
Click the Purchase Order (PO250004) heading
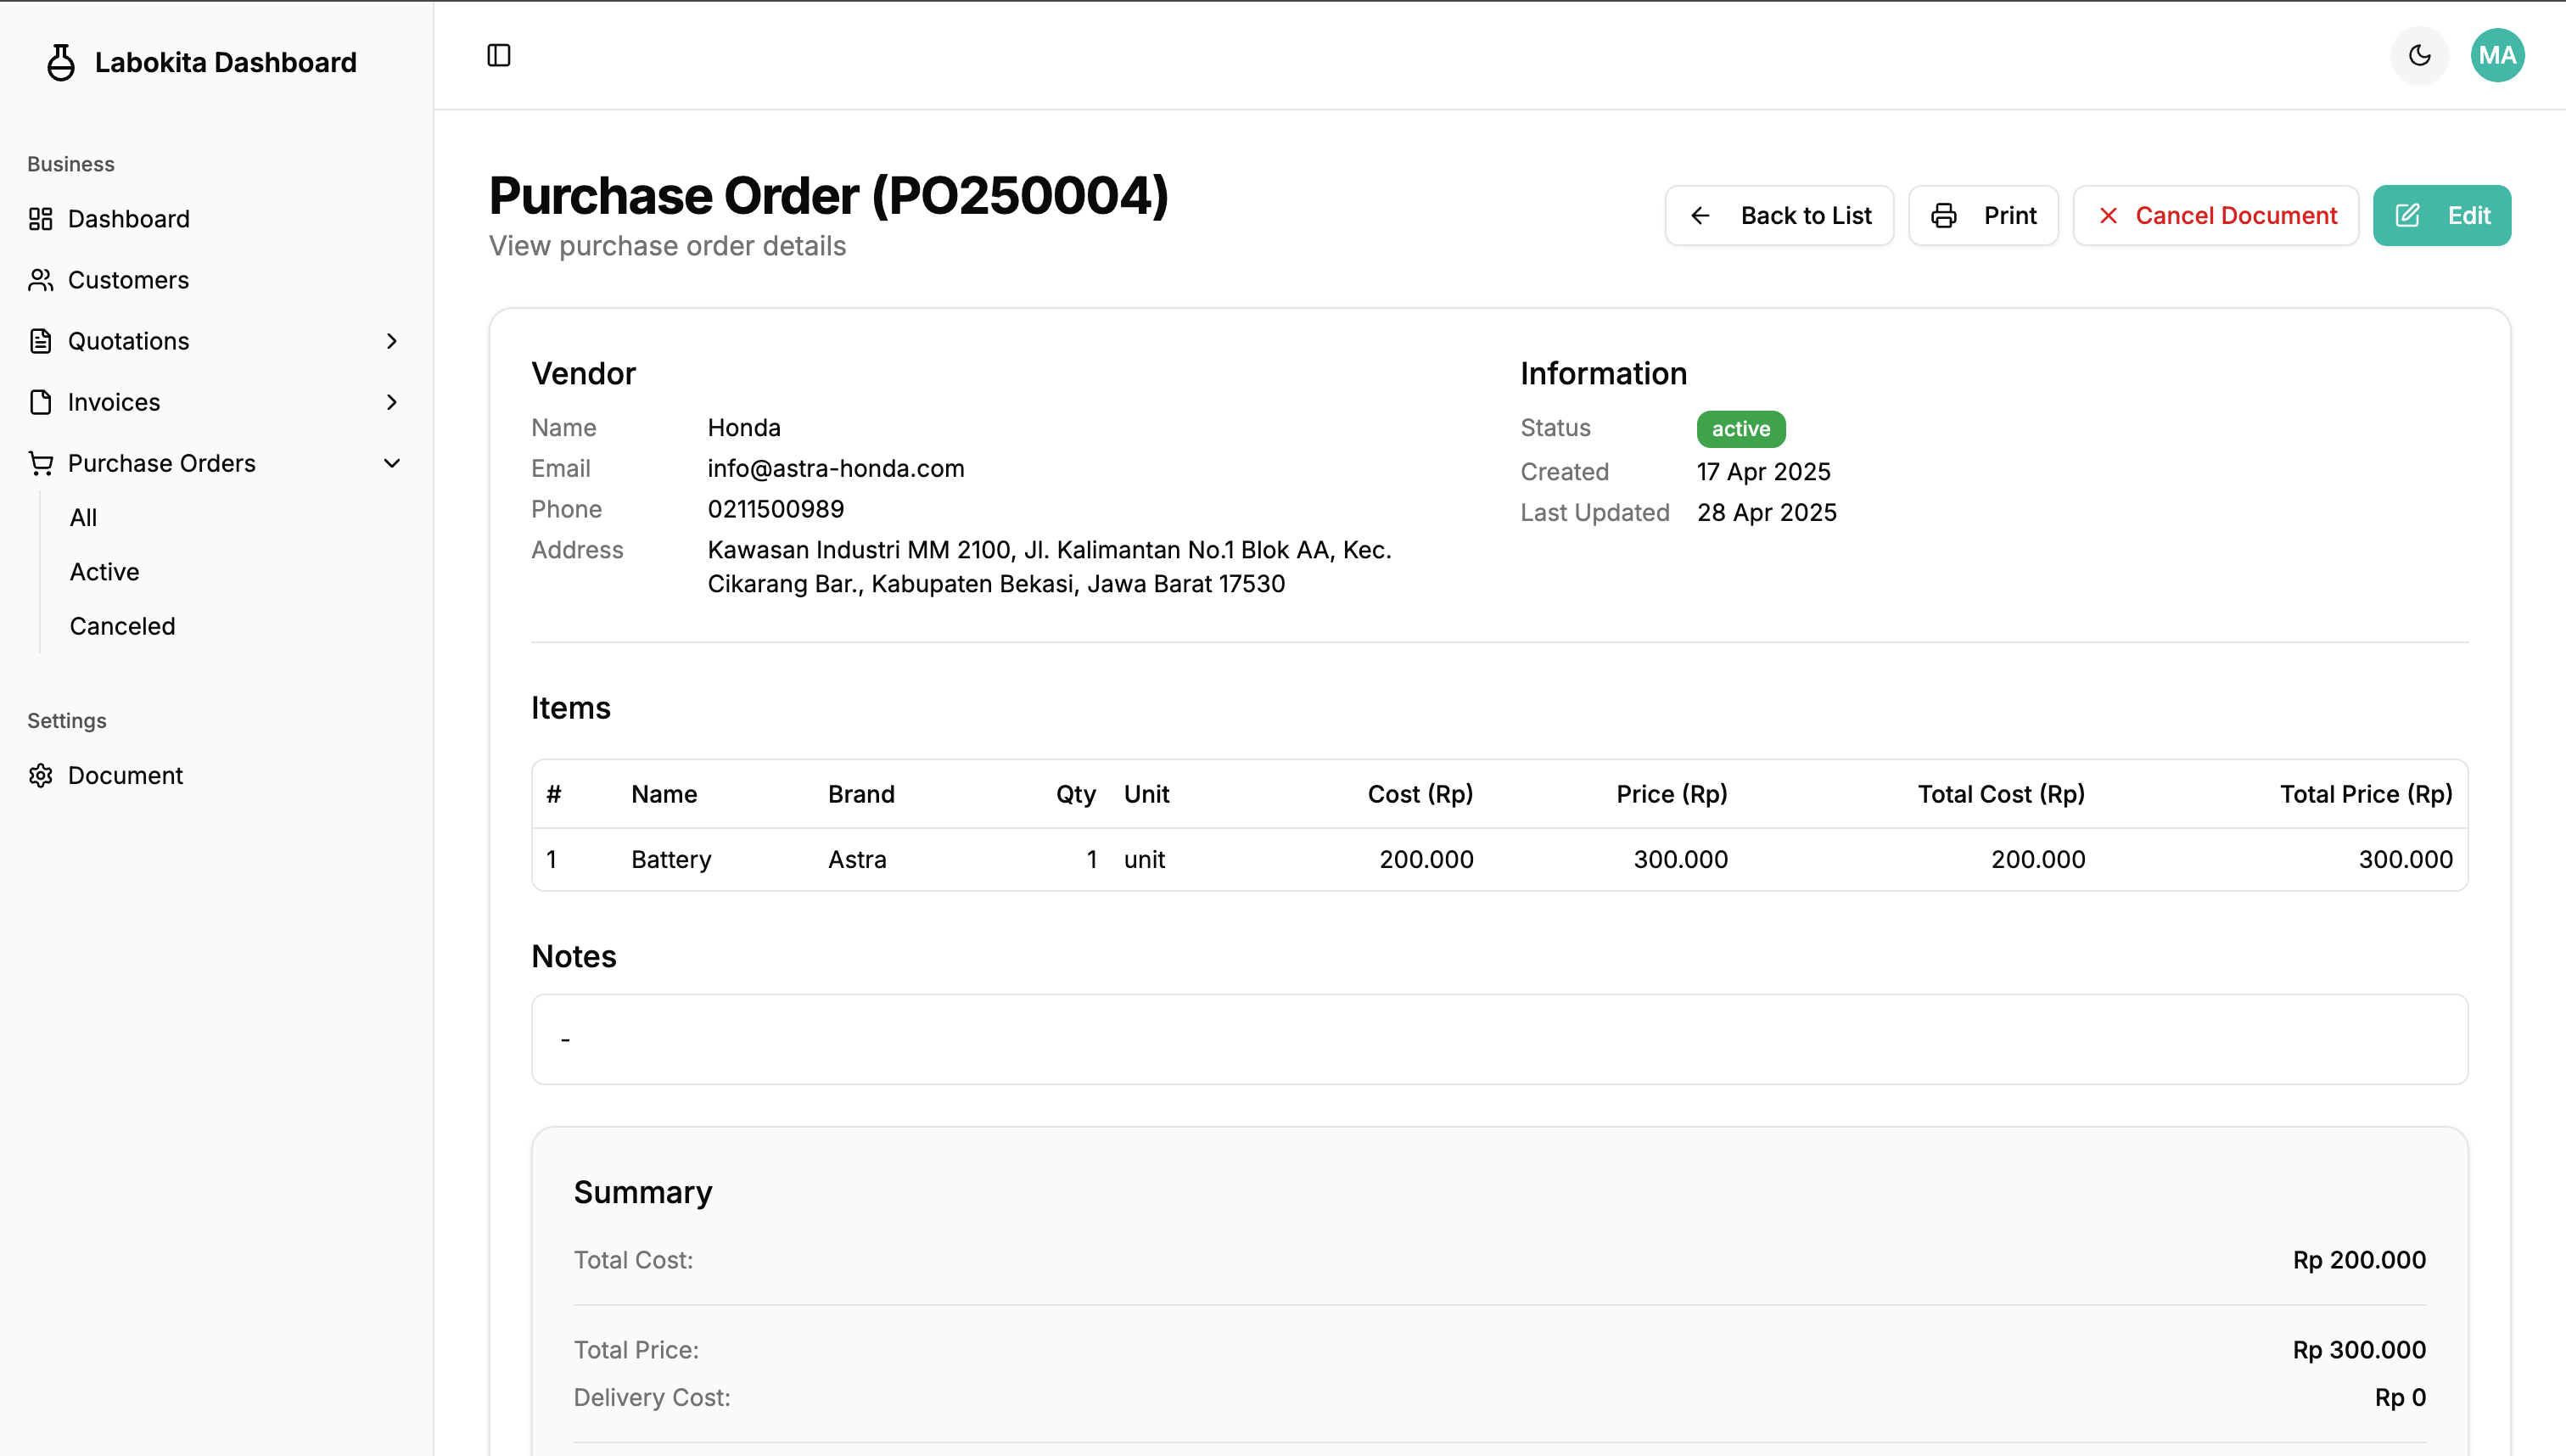click(828, 195)
